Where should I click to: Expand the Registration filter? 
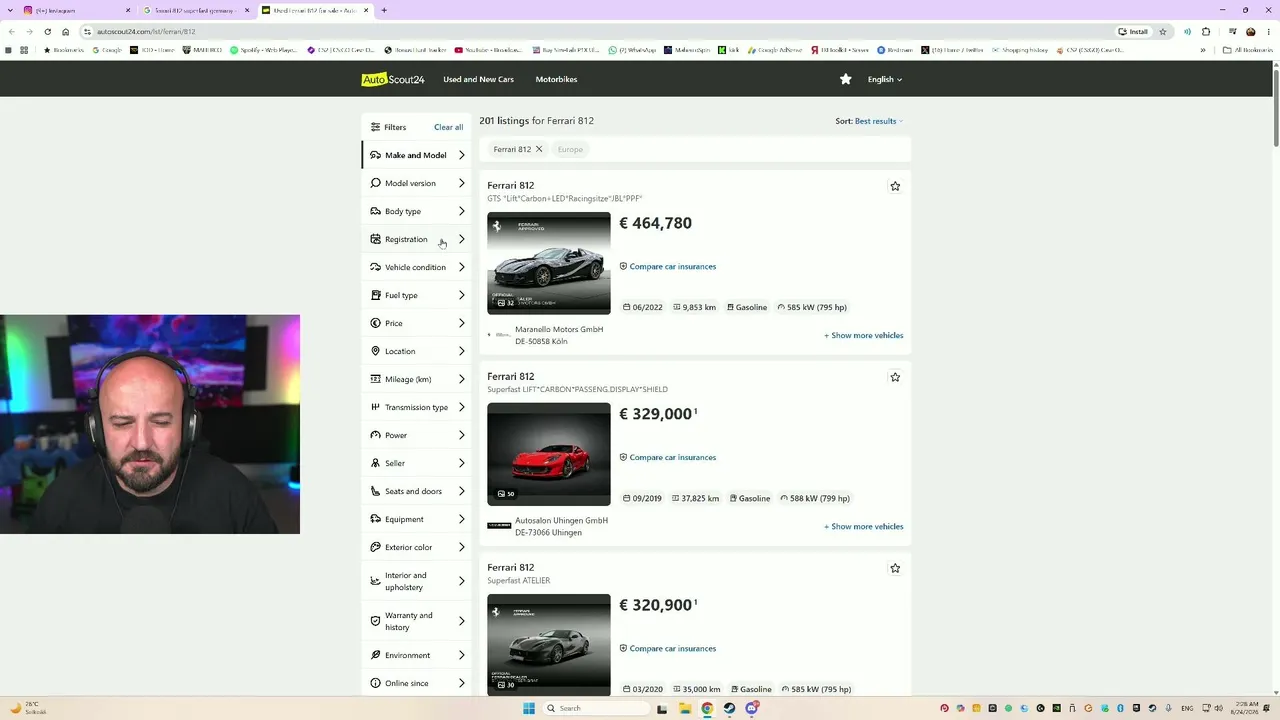pyautogui.click(x=417, y=239)
